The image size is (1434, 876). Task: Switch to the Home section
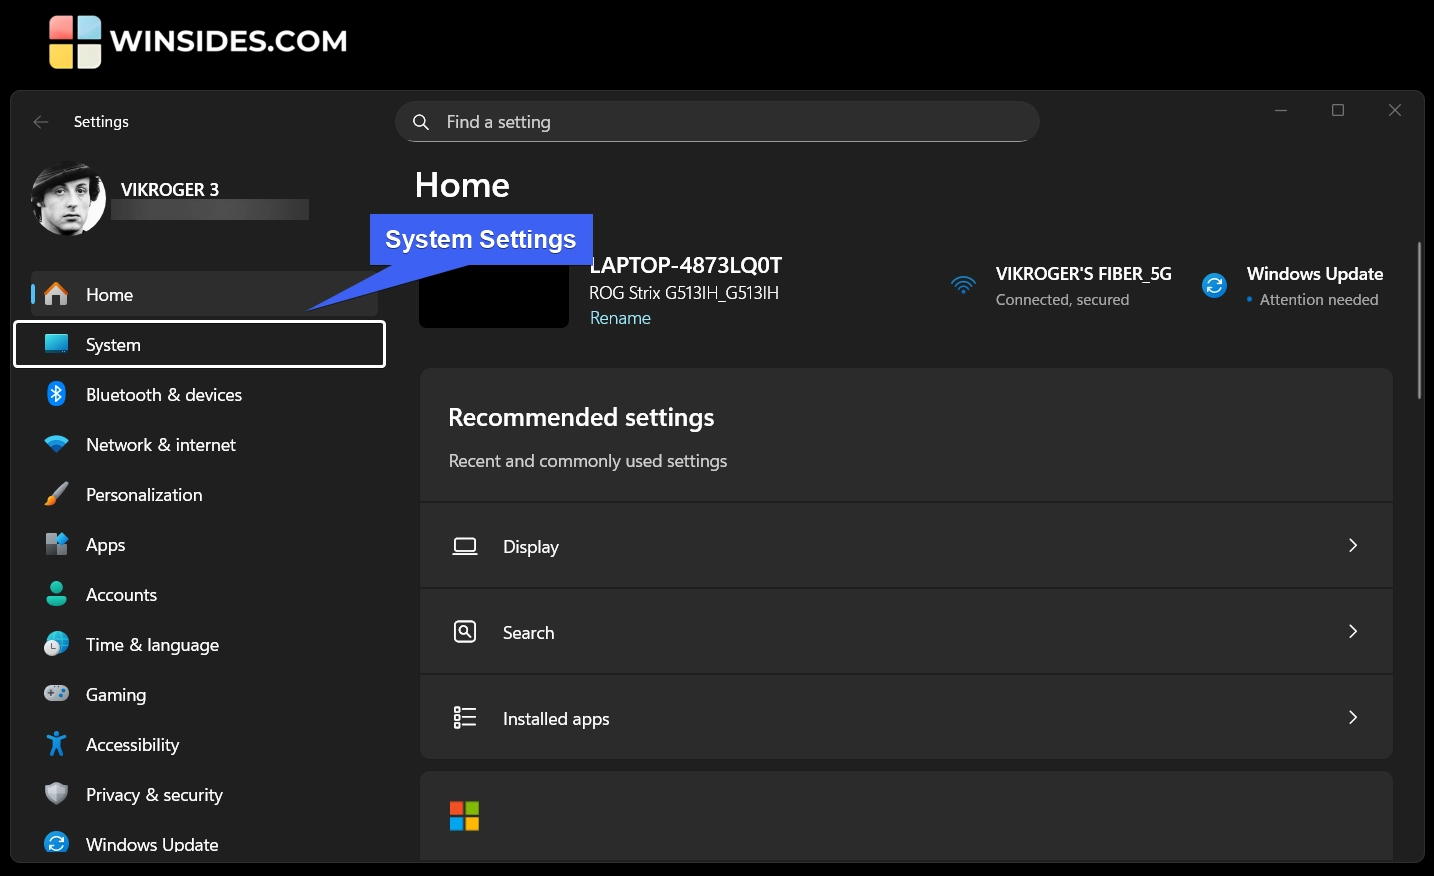(109, 294)
